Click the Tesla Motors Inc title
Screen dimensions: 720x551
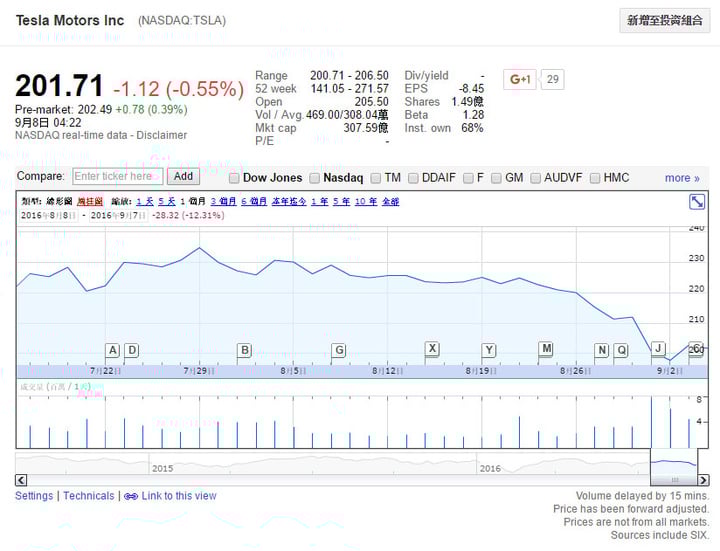pos(70,21)
